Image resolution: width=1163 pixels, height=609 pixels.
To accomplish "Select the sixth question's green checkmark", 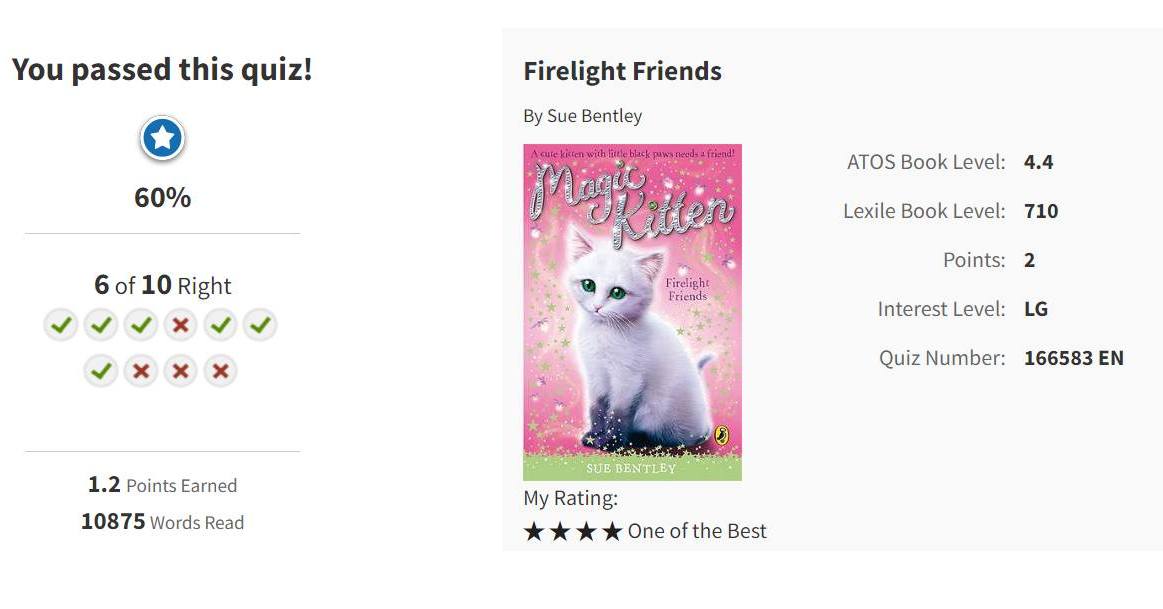I will (260, 325).
